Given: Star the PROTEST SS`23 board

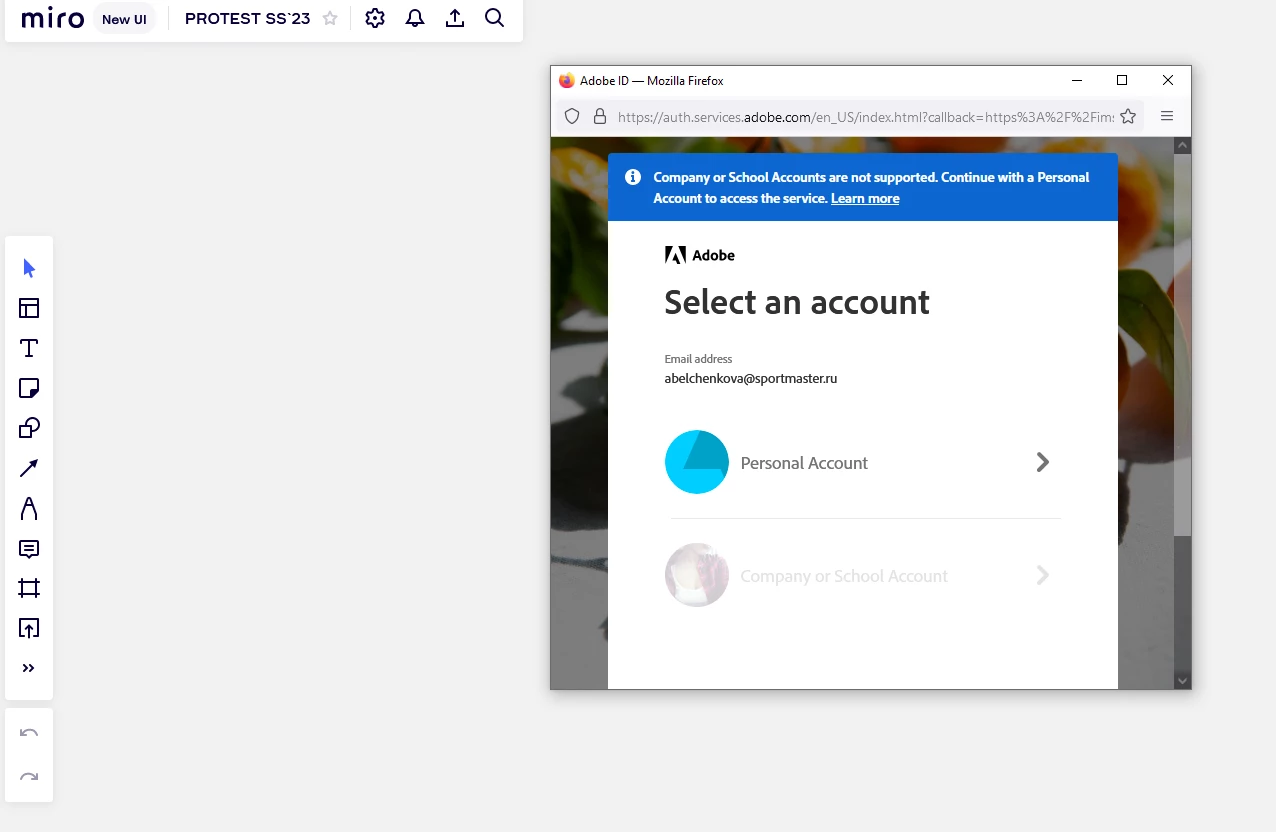Looking at the screenshot, I should (330, 18).
